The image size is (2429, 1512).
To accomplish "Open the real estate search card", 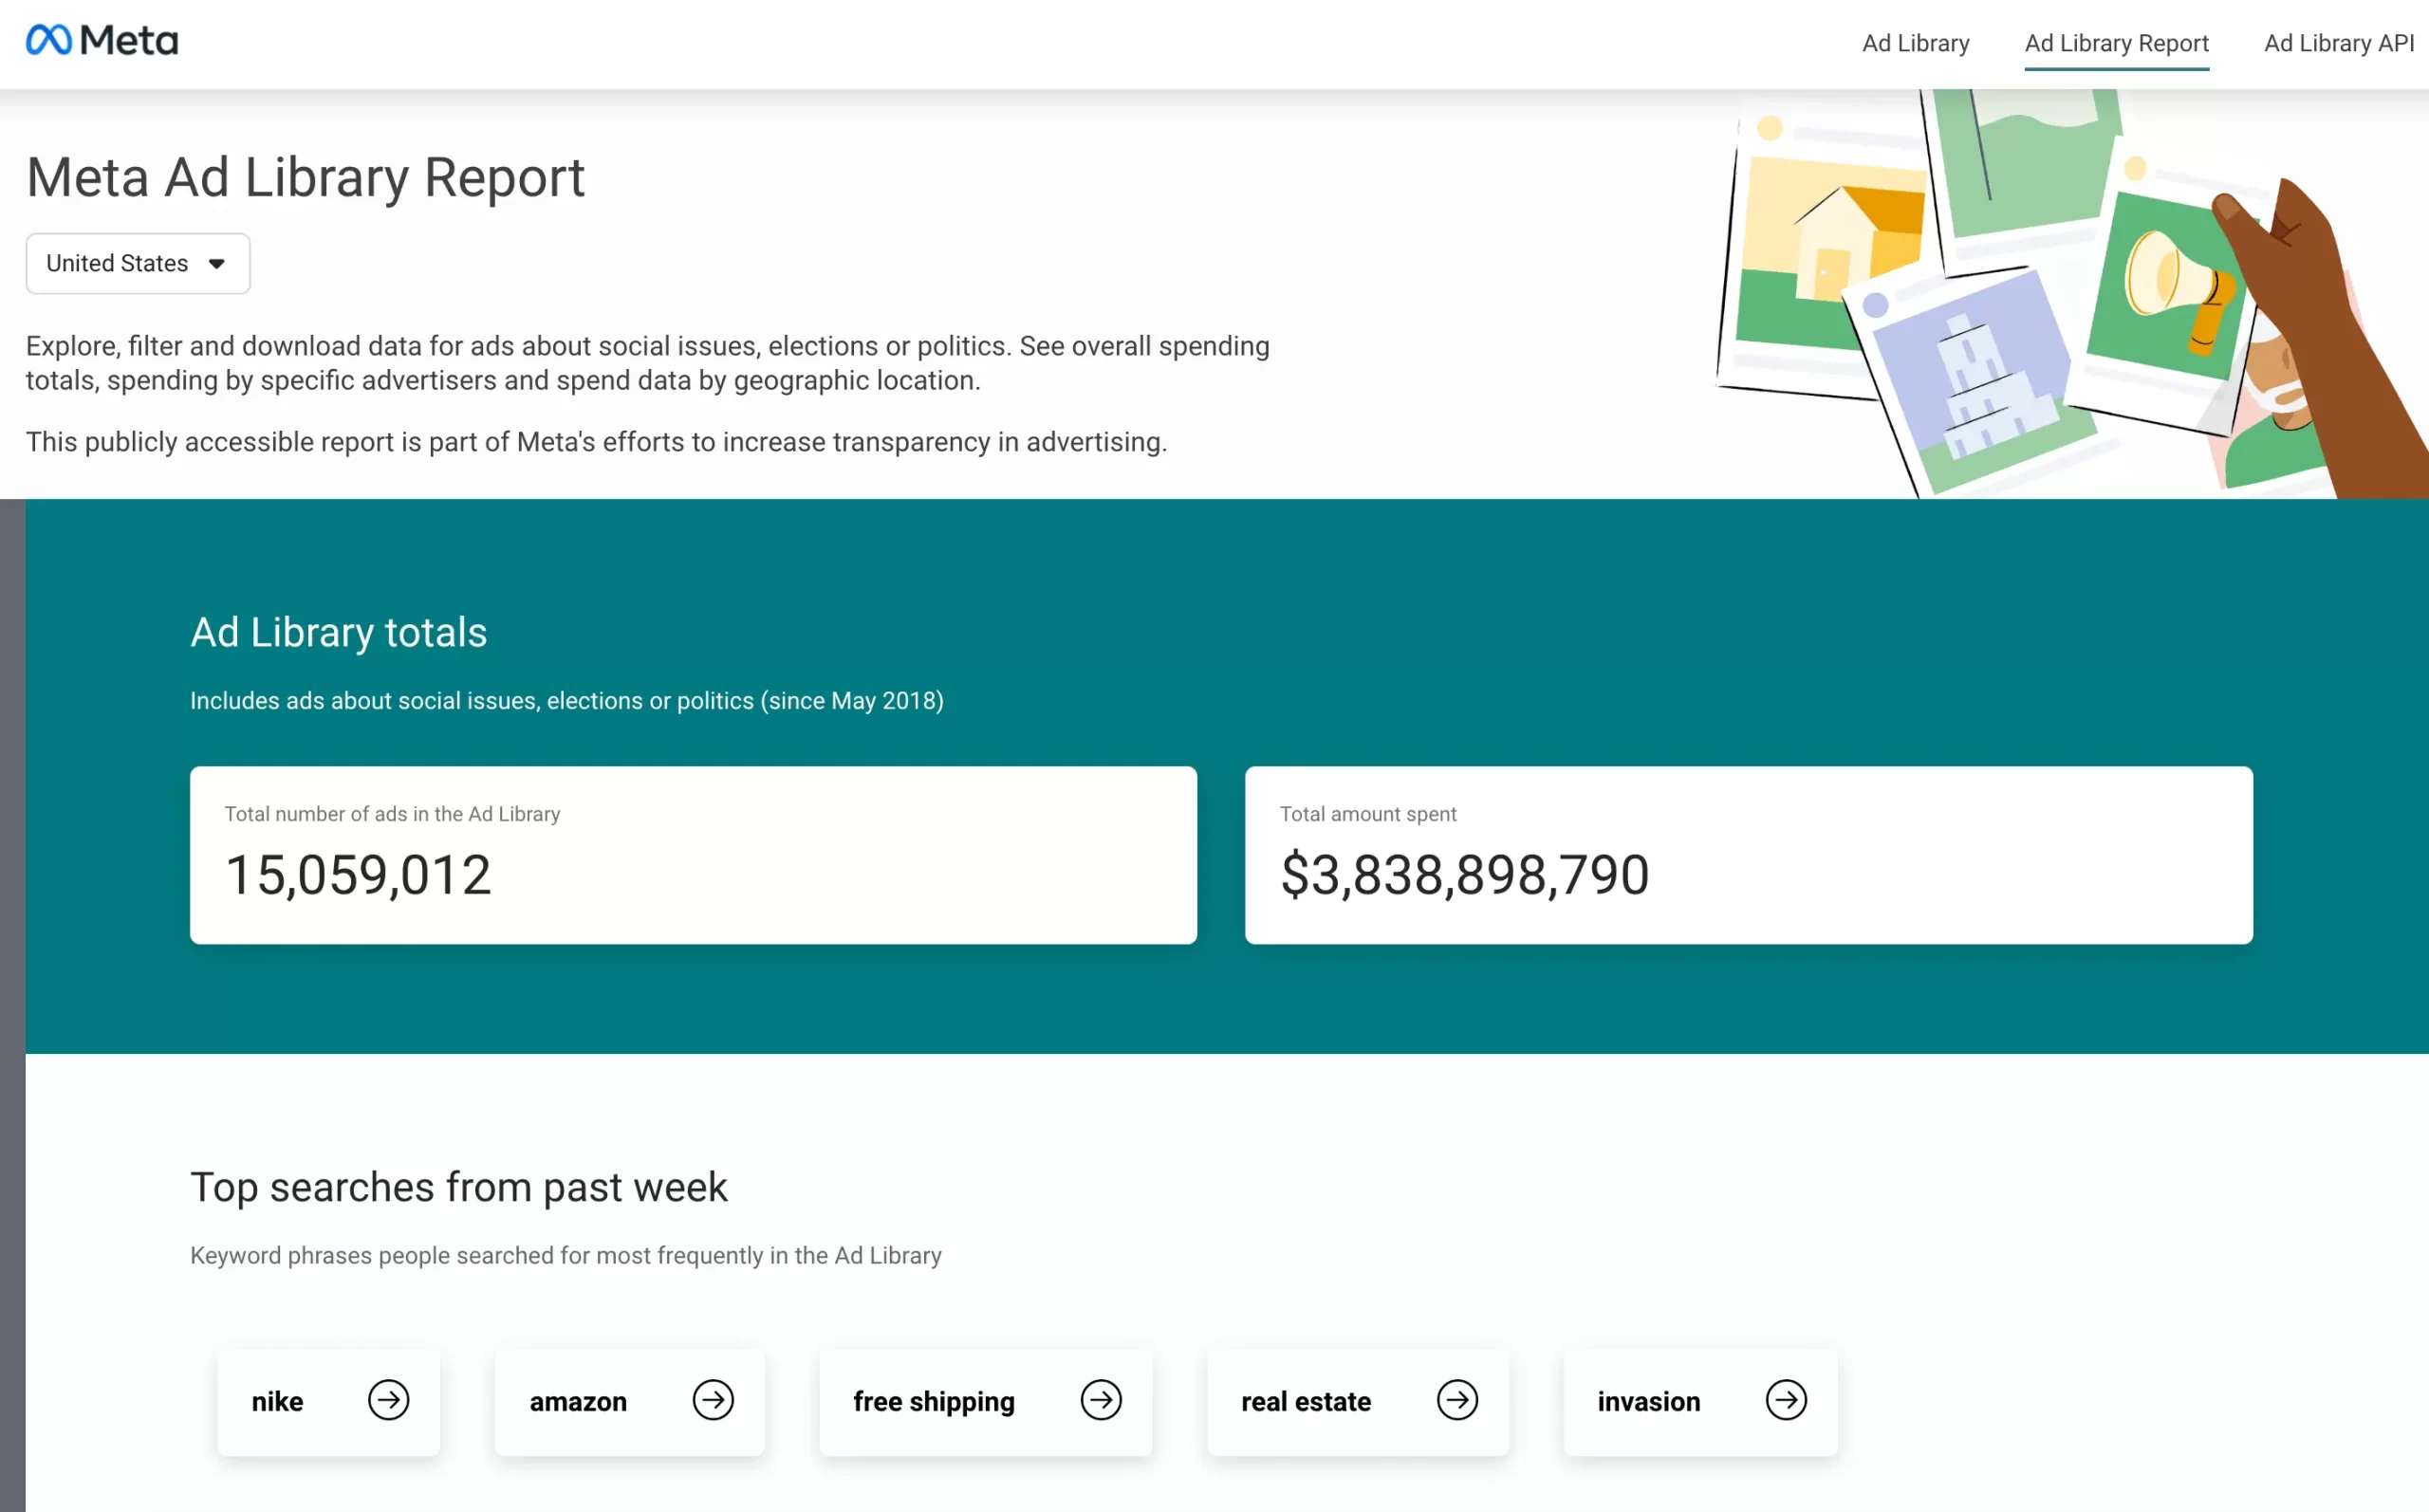I will click(1305, 1402).
